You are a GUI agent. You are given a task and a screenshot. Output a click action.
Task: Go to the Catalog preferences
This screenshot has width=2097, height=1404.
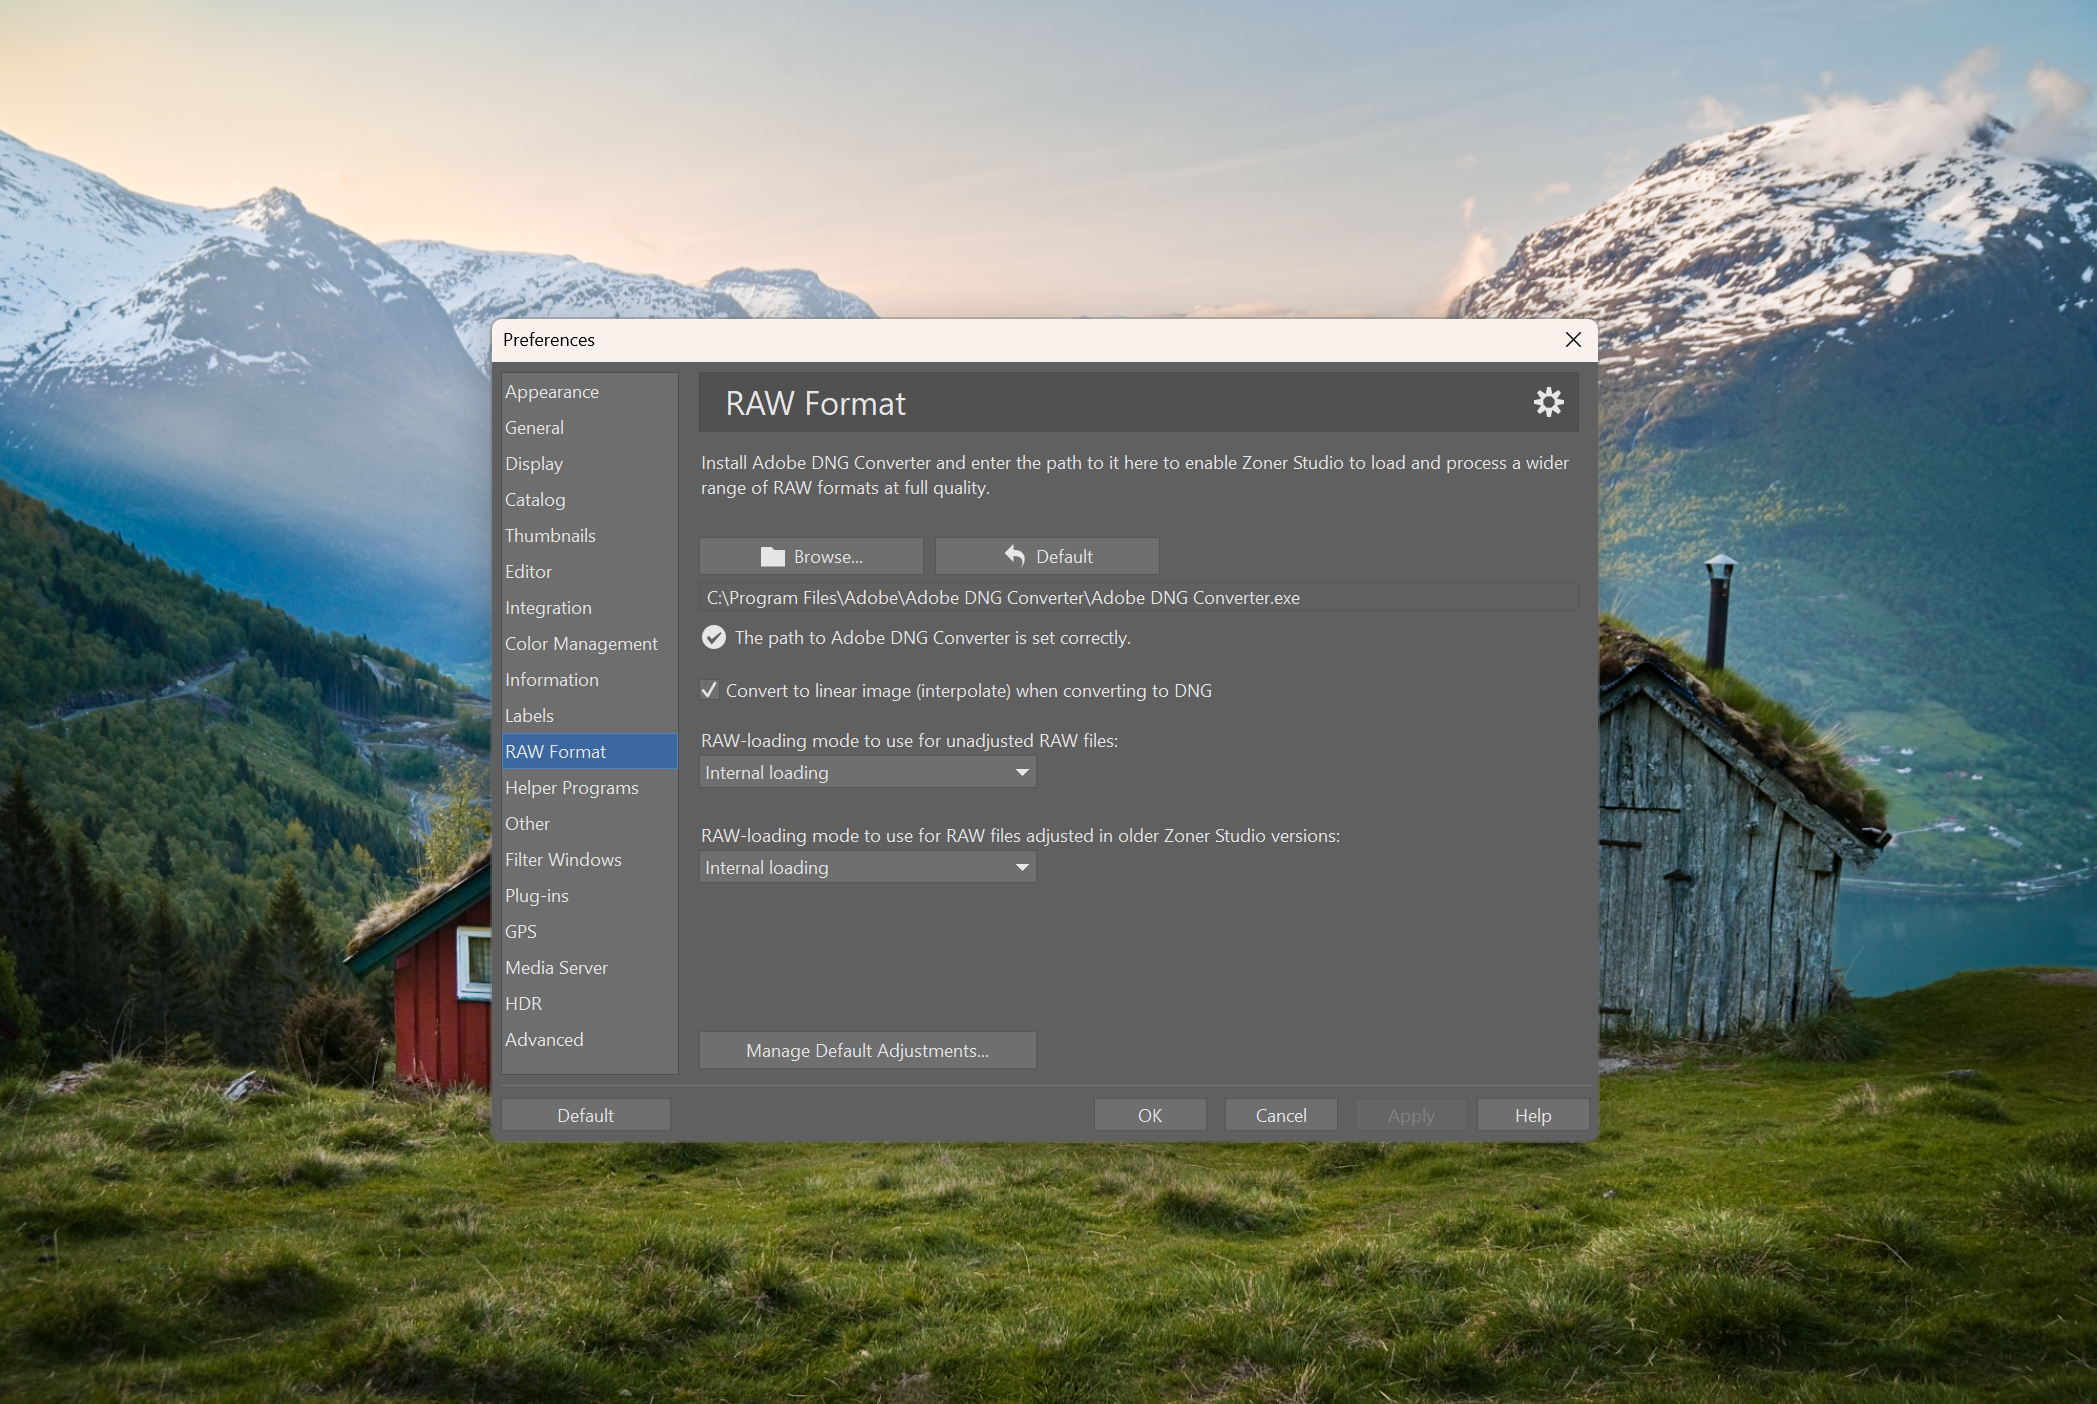589,500
